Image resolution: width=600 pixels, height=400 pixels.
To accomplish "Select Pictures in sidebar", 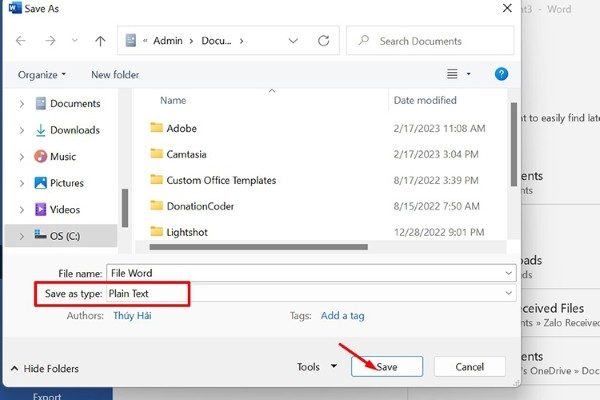I will (59, 183).
